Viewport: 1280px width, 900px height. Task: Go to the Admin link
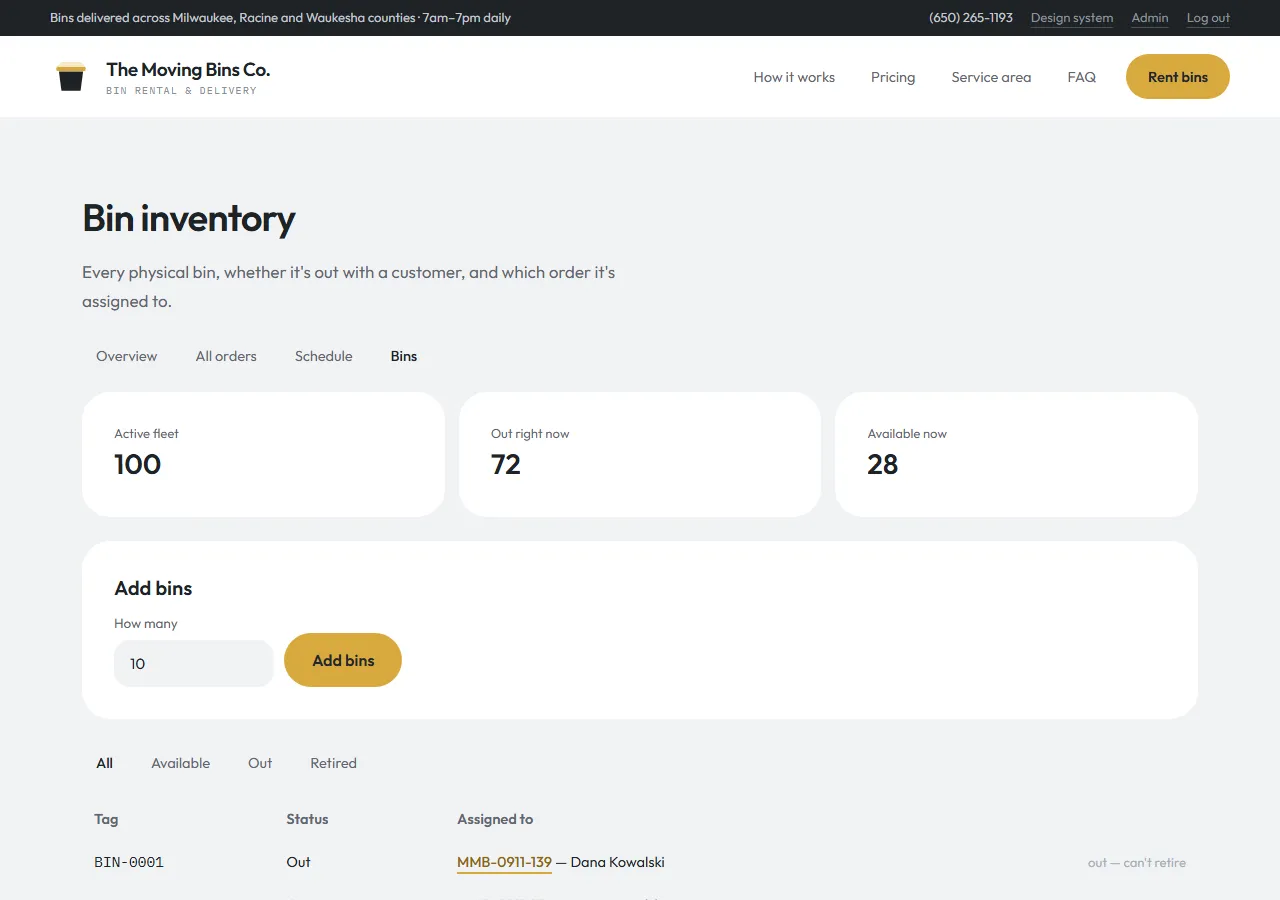click(x=1150, y=18)
